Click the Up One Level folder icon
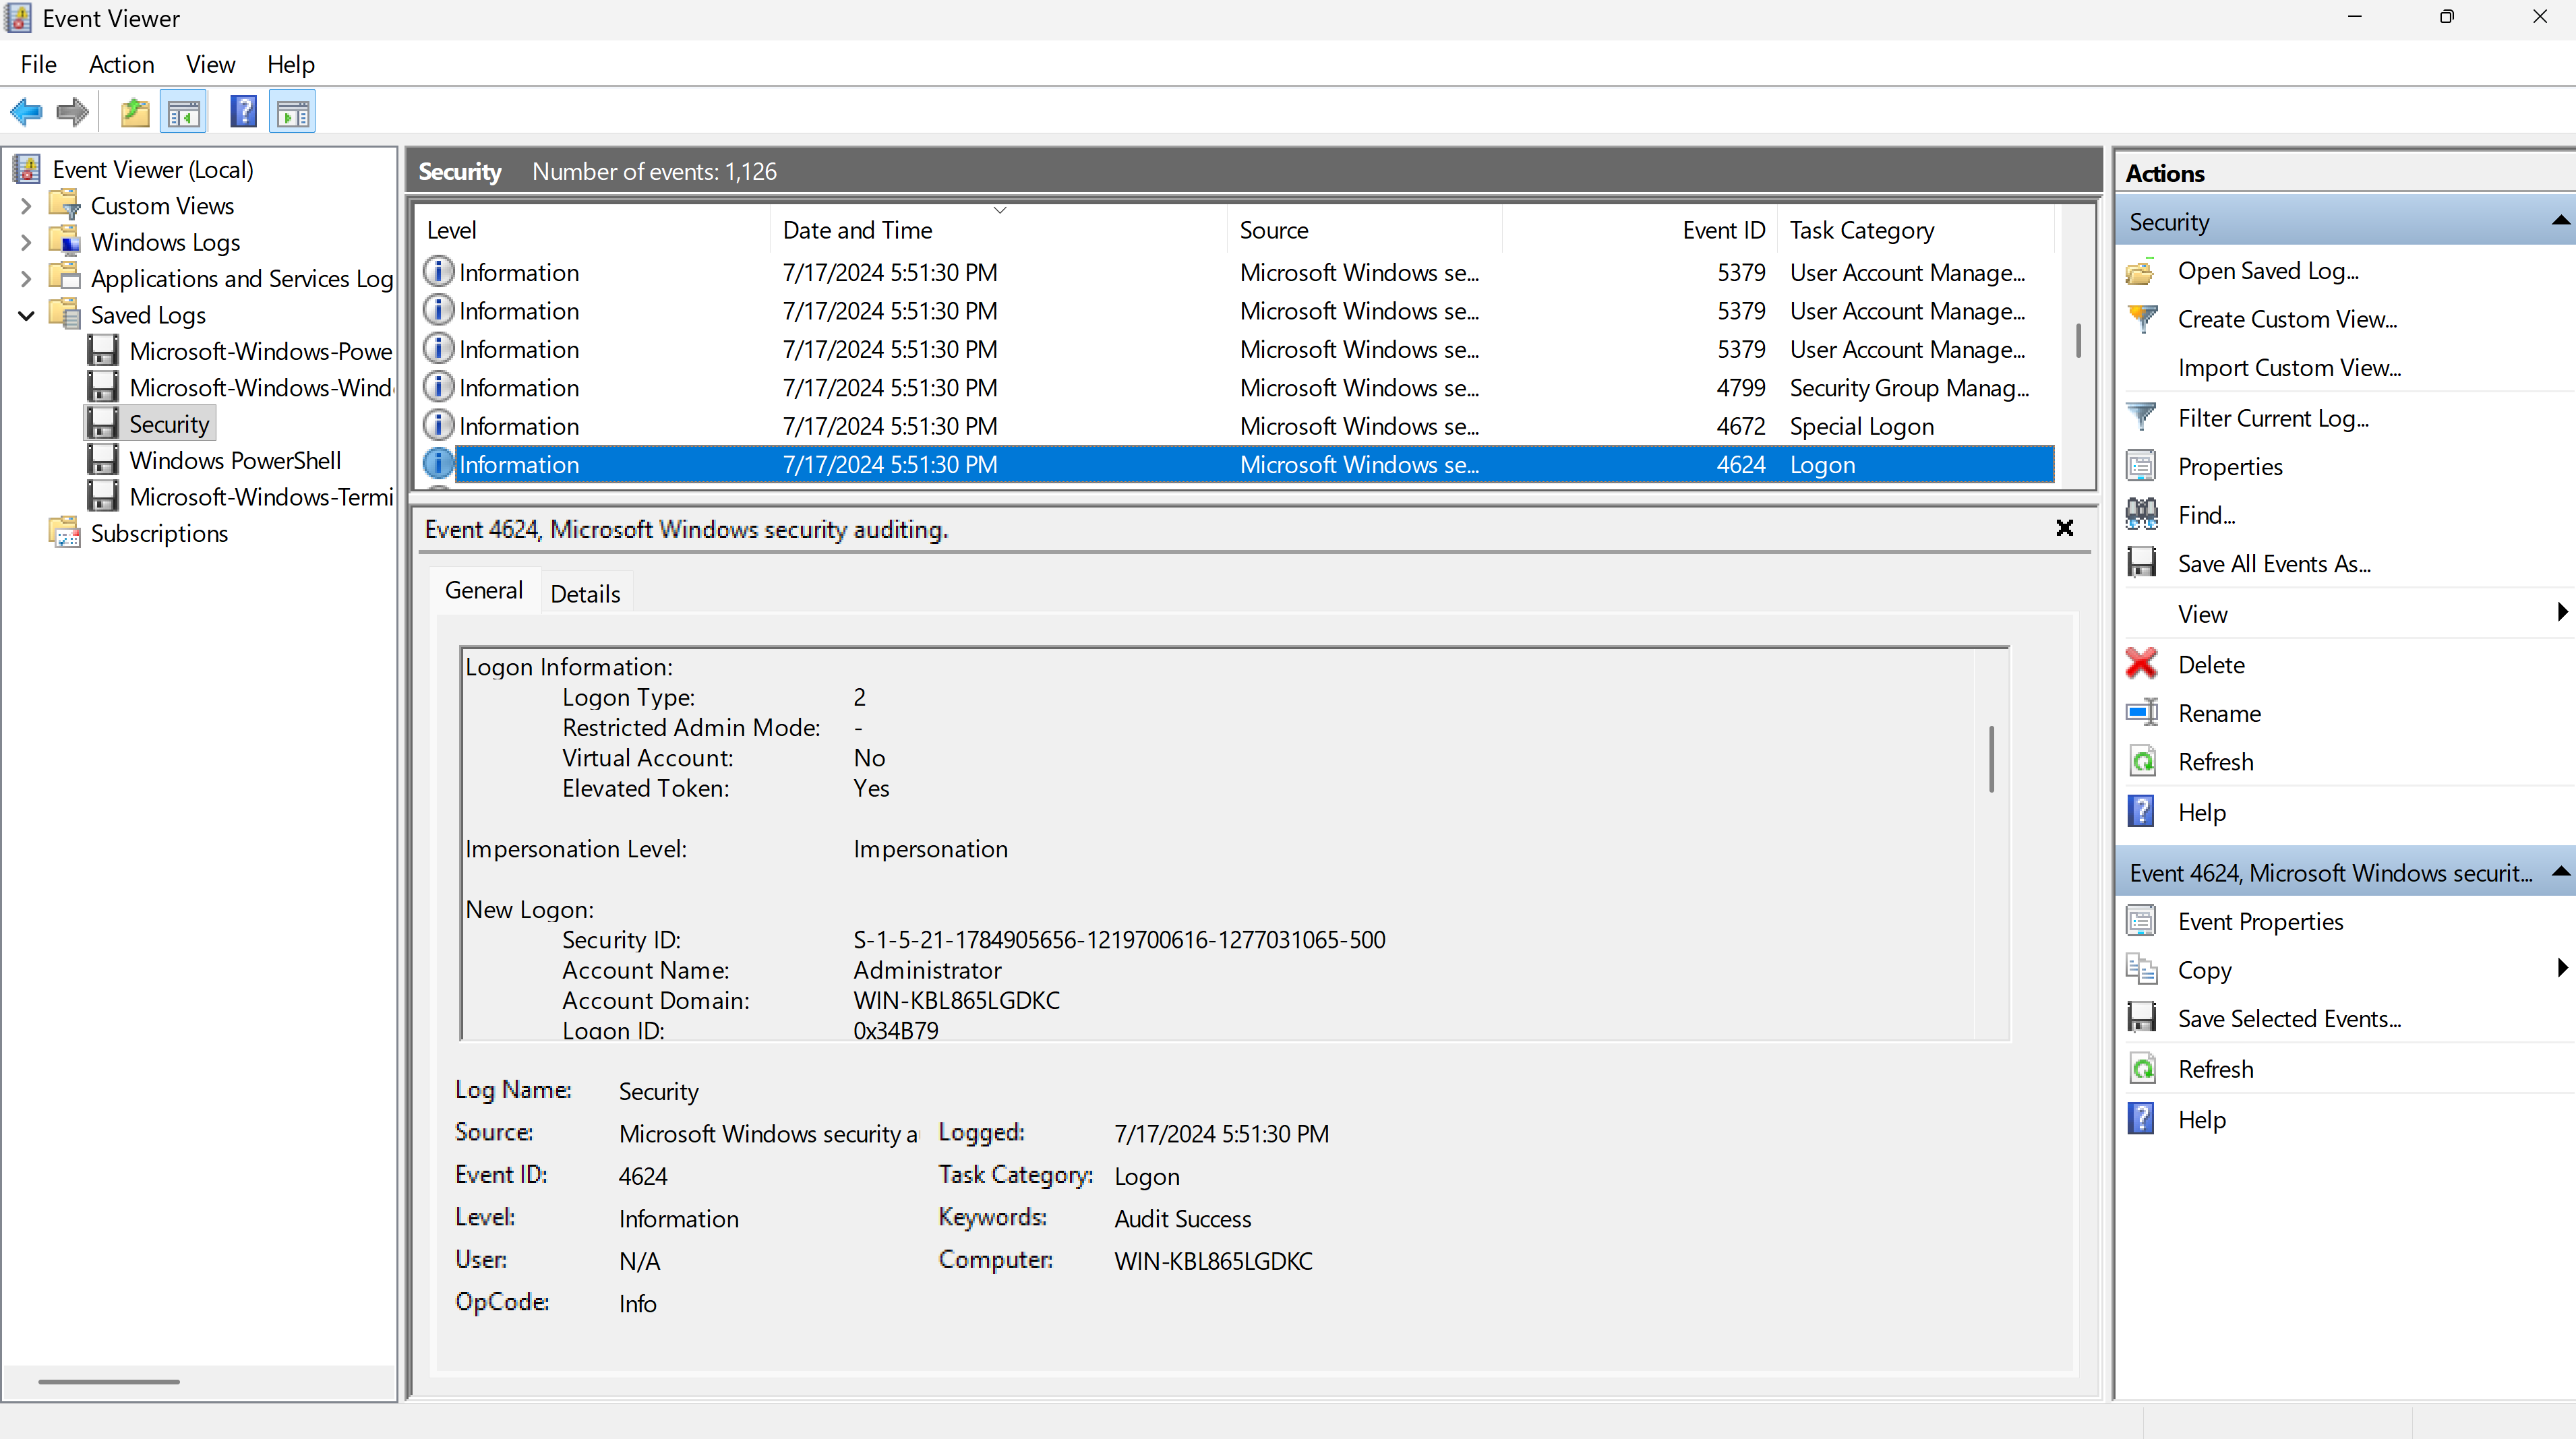 coord(135,112)
